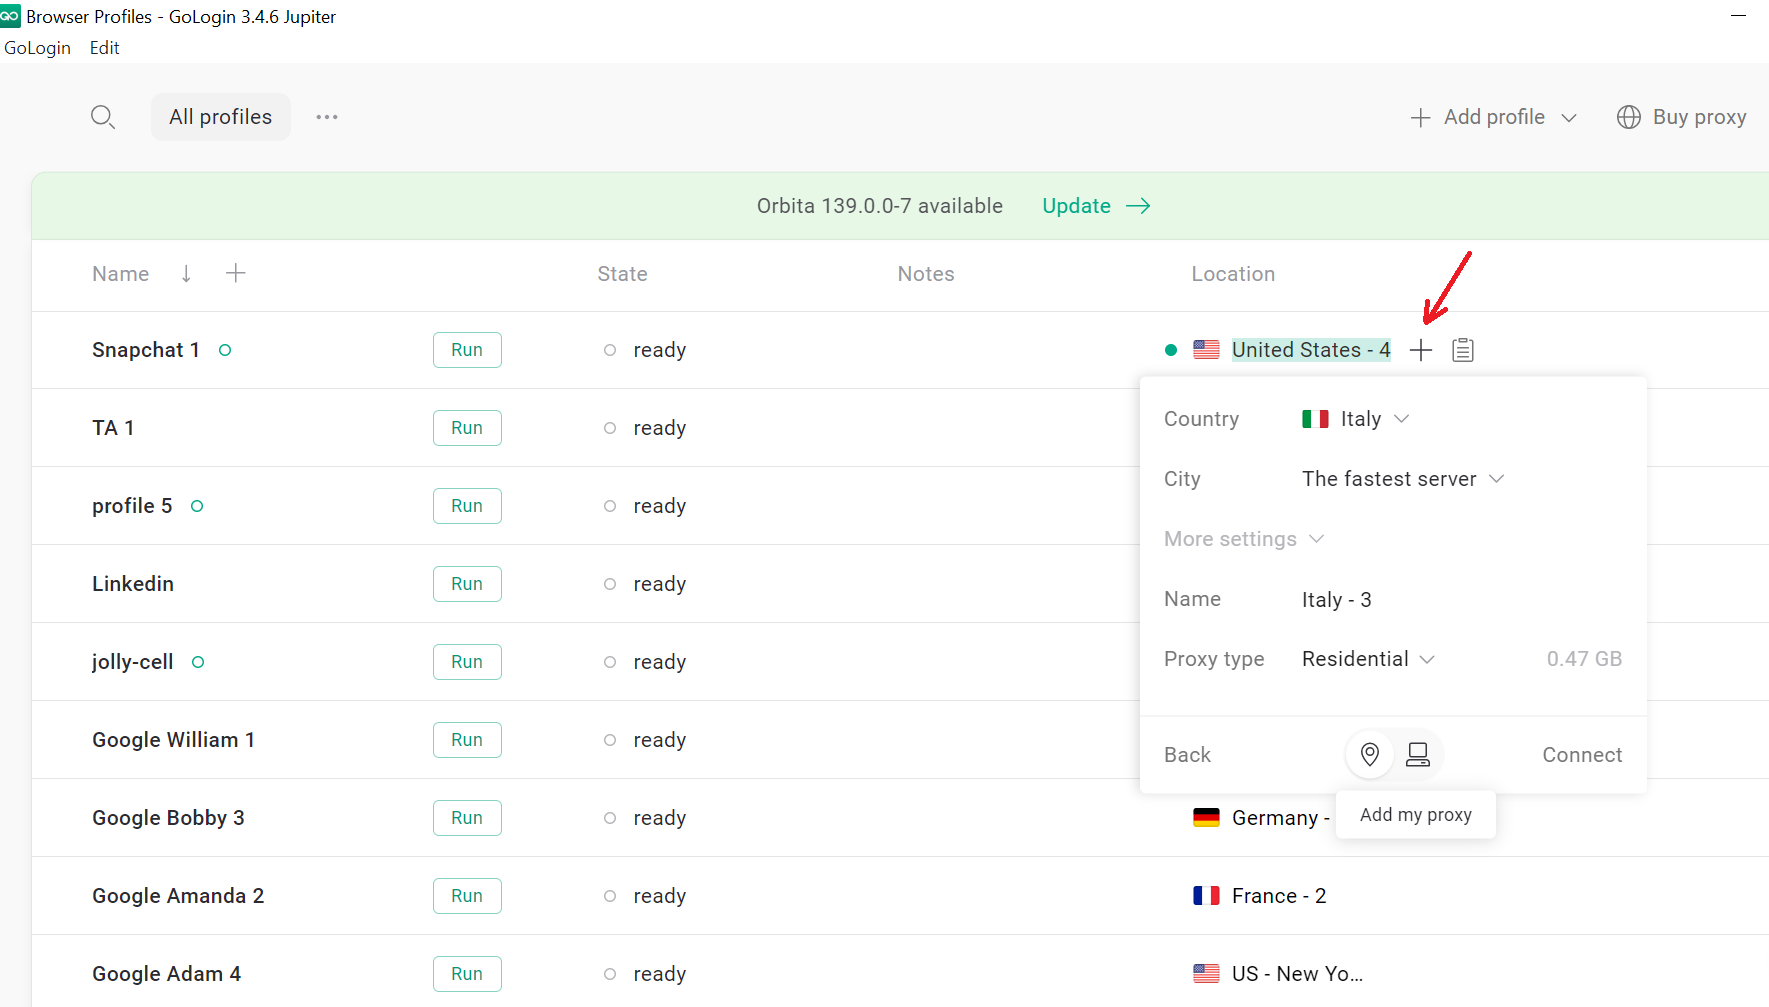Click the US - New Yo... location
Image resolution: width=1769 pixels, height=1007 pixels.
tap(1297, 974)
